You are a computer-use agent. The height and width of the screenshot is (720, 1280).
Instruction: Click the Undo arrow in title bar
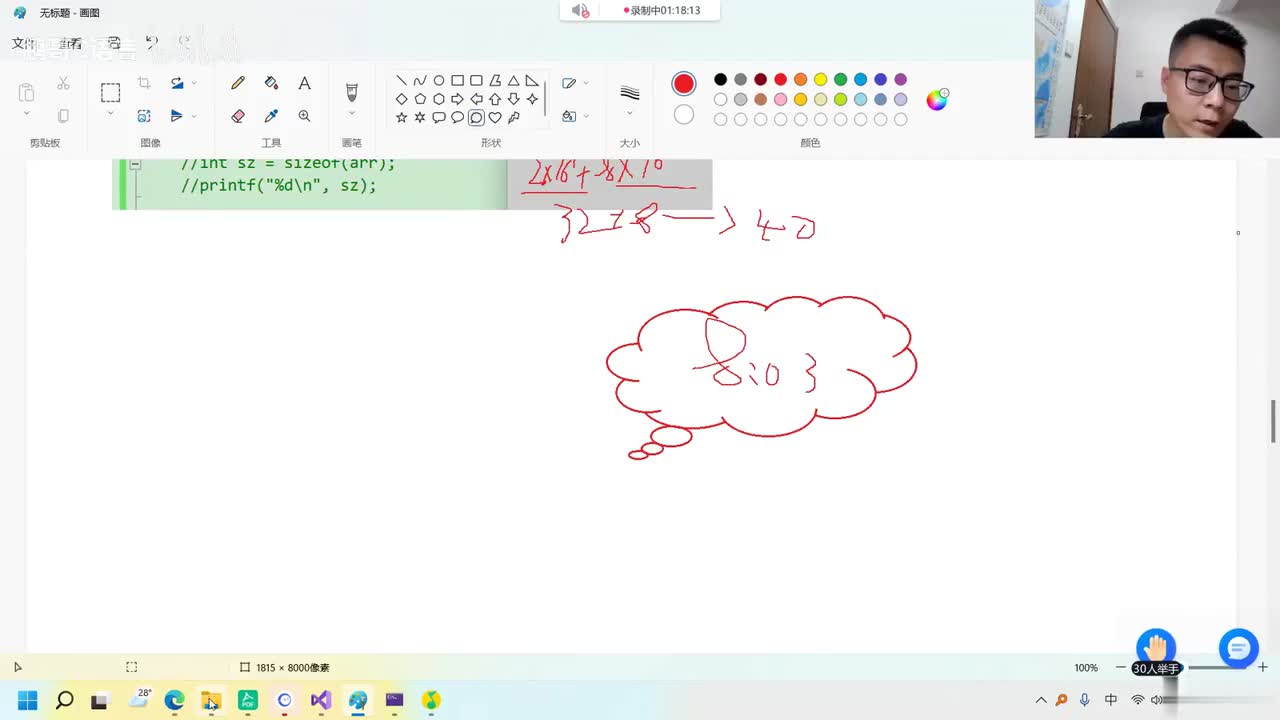(x=151, y=42)
